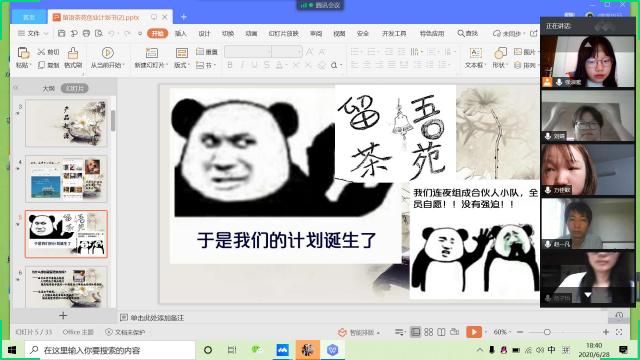Click the Cut (剪切) scissors tool
The image size is (640, 360).
[x=48, y=52]
